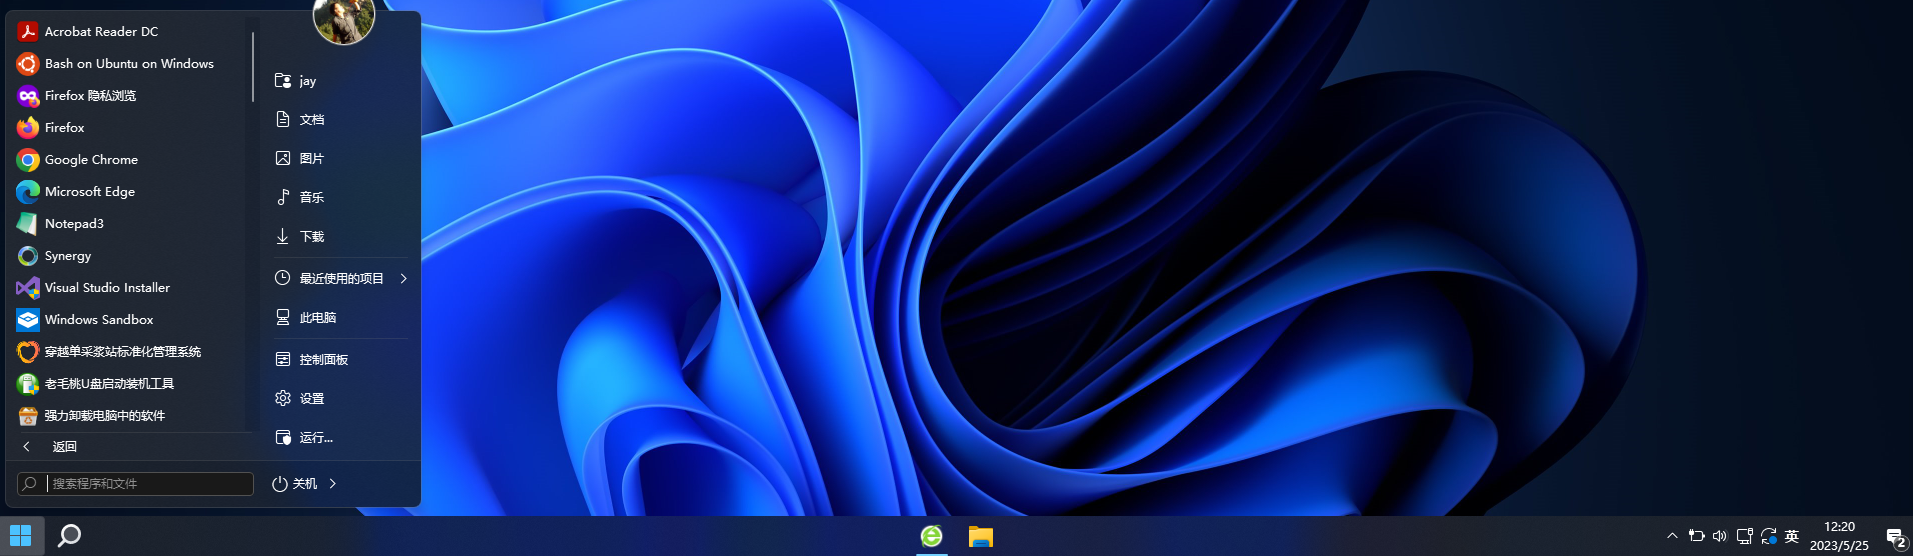Launch Bash on Ubuntu on Windows icon
1913x556 pixels.
(28, 63)
